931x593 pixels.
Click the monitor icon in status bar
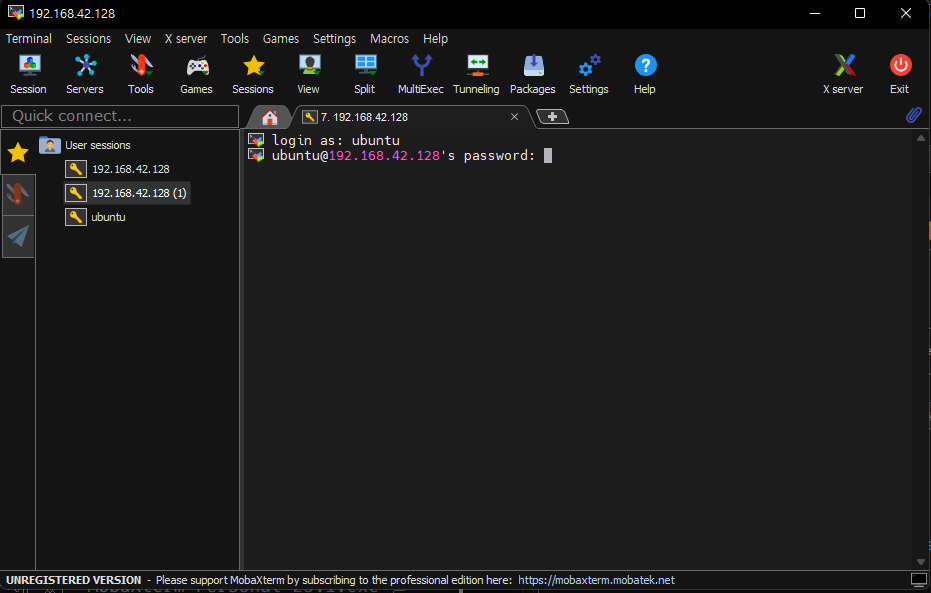[x=919, y=579]
